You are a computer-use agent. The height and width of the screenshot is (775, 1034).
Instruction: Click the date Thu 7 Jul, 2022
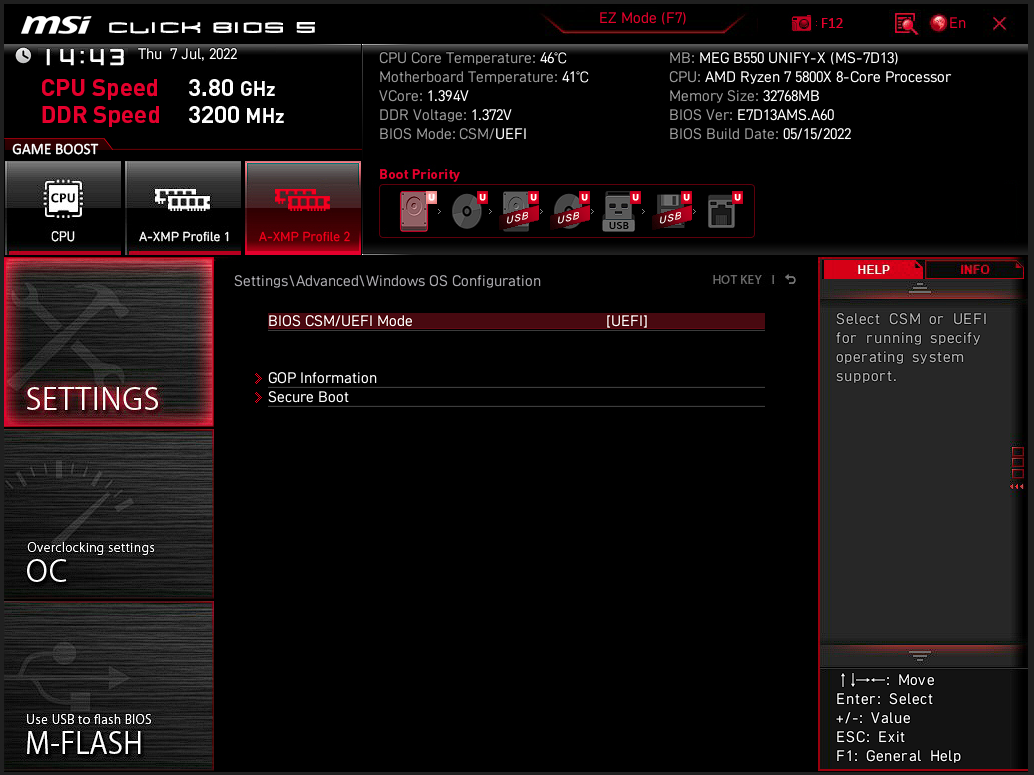coord(187,54)
